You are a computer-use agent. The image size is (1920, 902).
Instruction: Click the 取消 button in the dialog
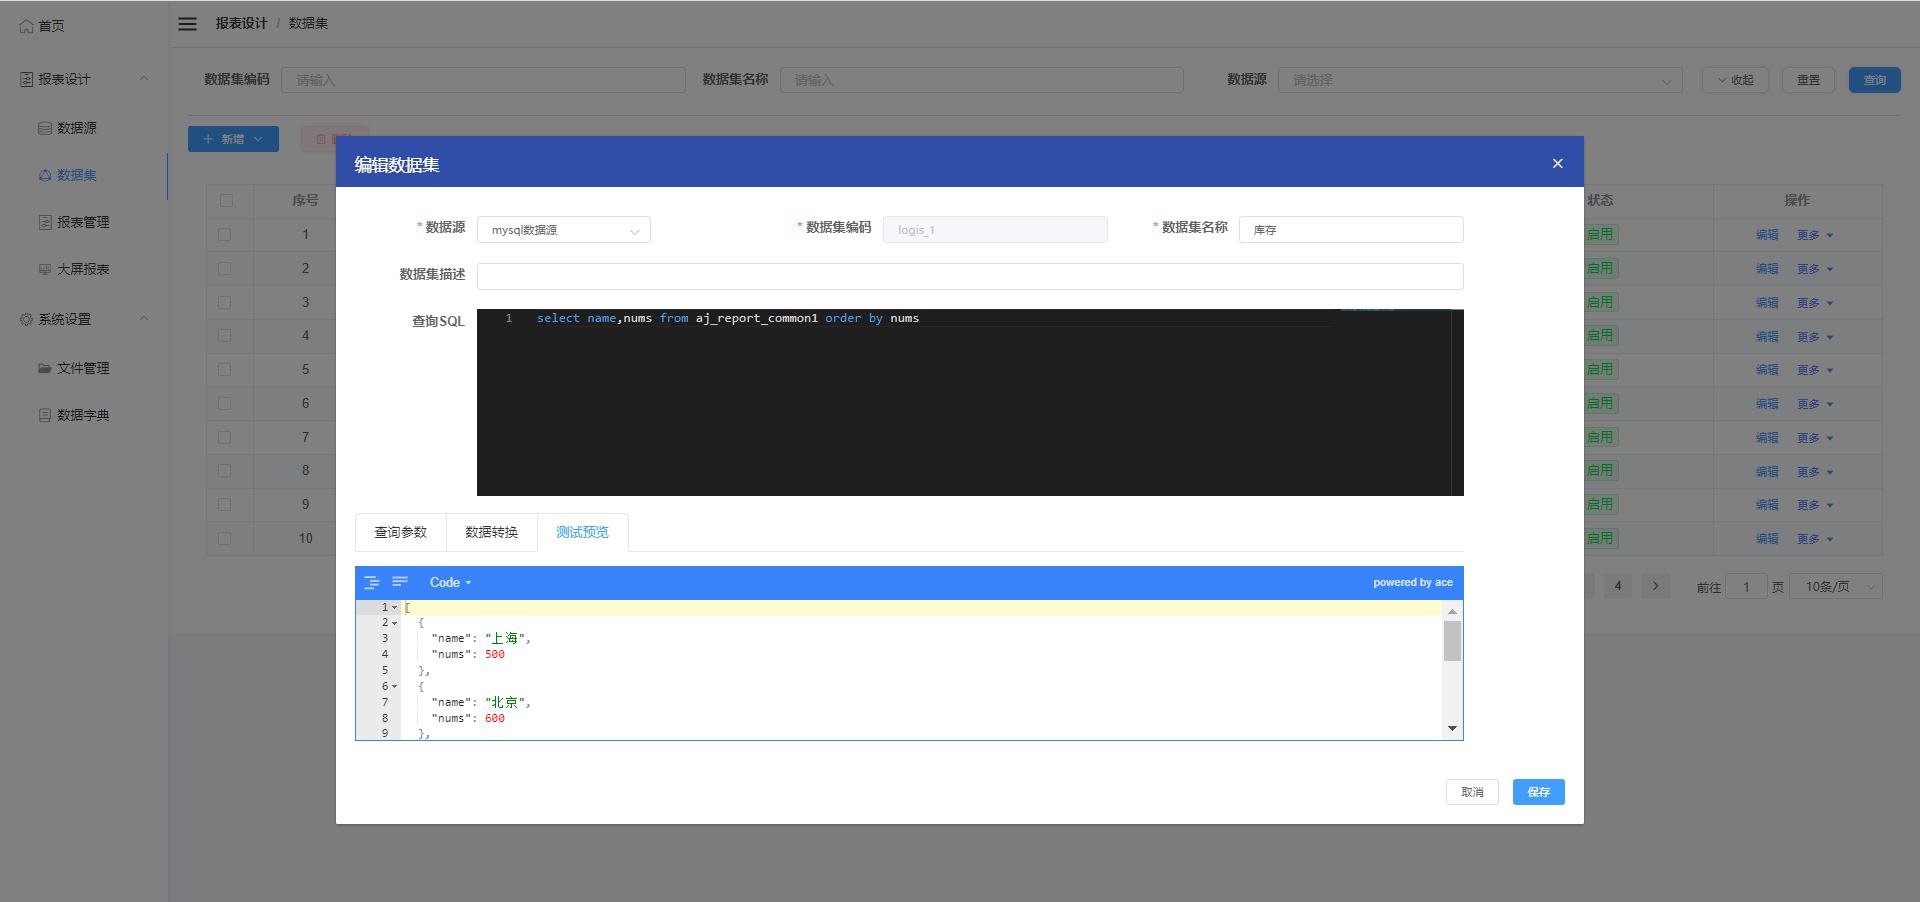[1472, 792]
